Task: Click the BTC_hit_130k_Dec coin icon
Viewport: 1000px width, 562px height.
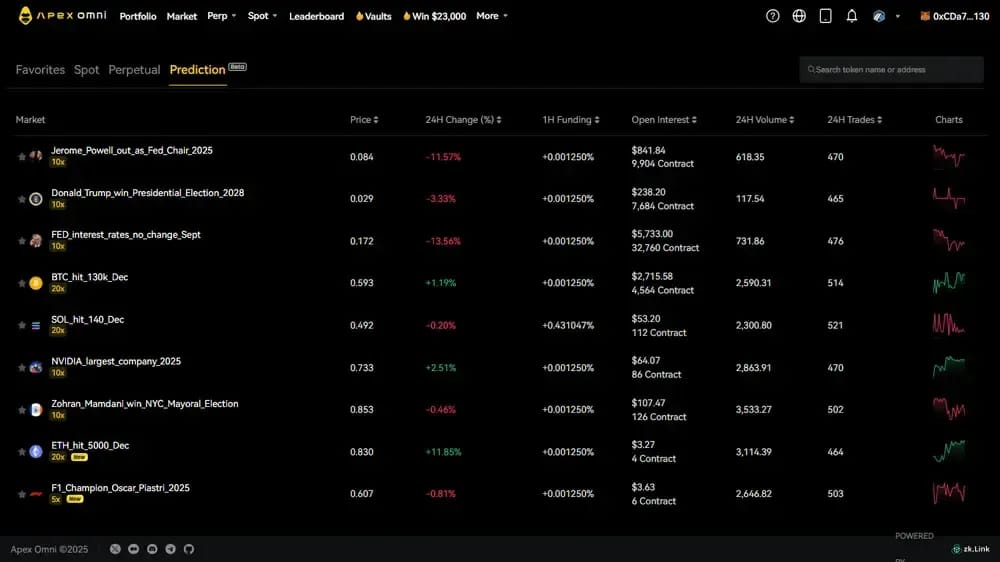Action: tap(36, 283)
